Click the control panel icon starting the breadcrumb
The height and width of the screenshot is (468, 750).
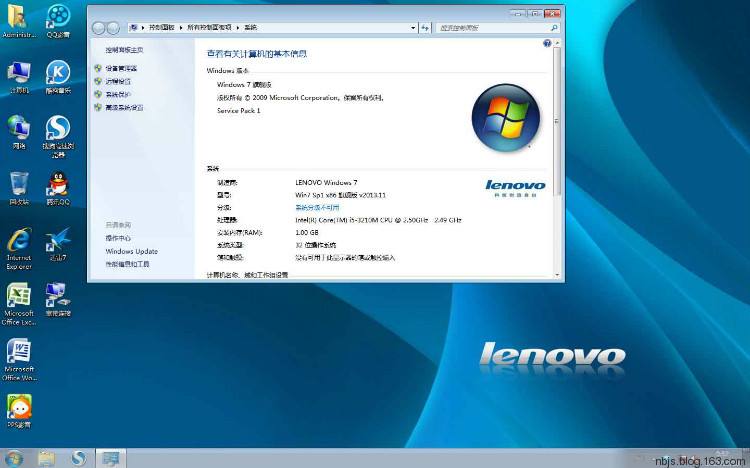(134, 28)
